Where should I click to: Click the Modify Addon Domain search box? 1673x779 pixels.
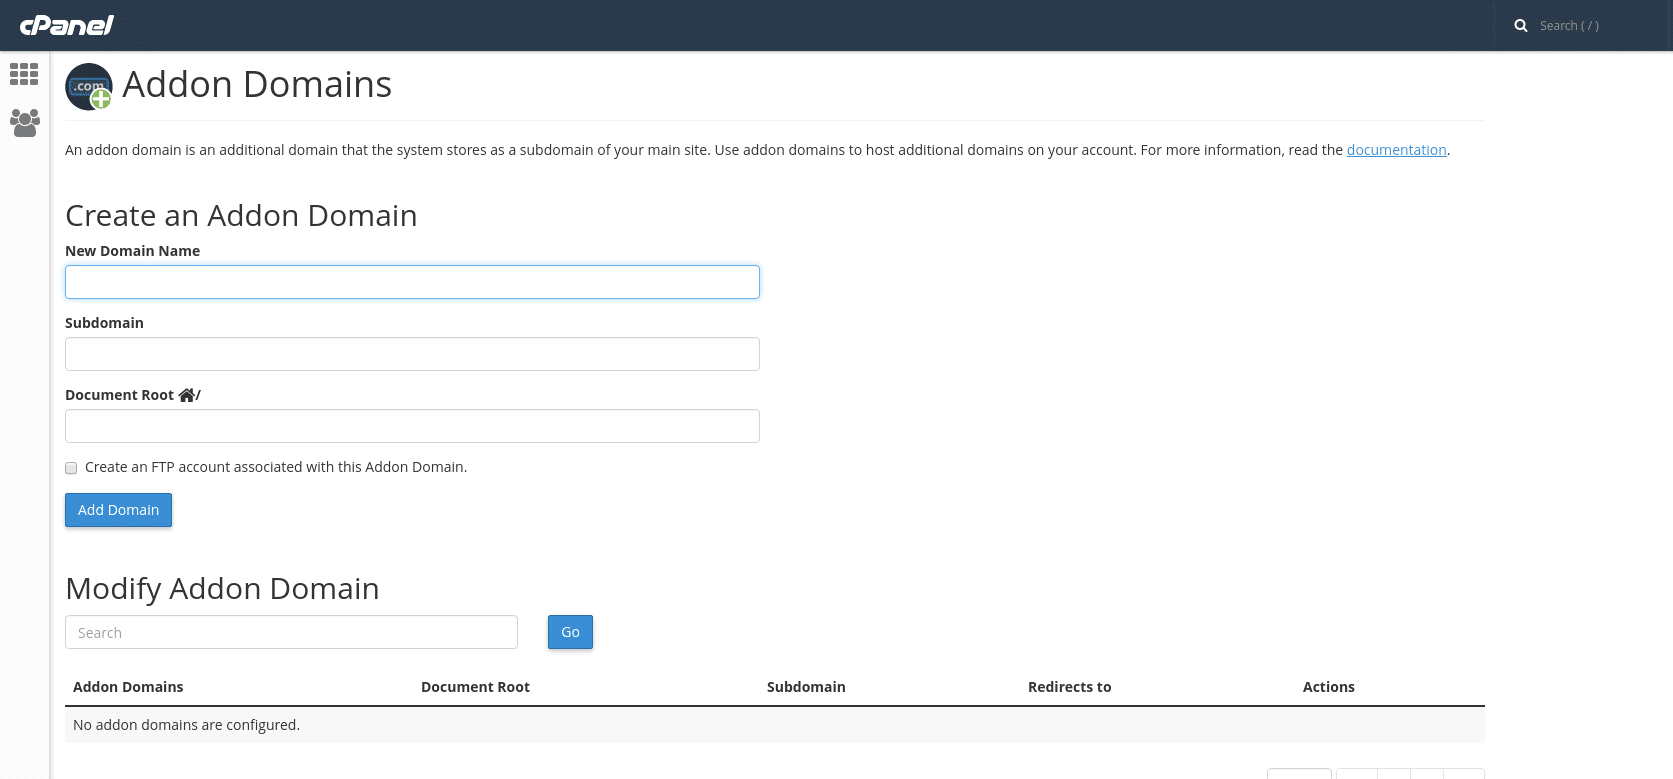(x=291, y=632)
